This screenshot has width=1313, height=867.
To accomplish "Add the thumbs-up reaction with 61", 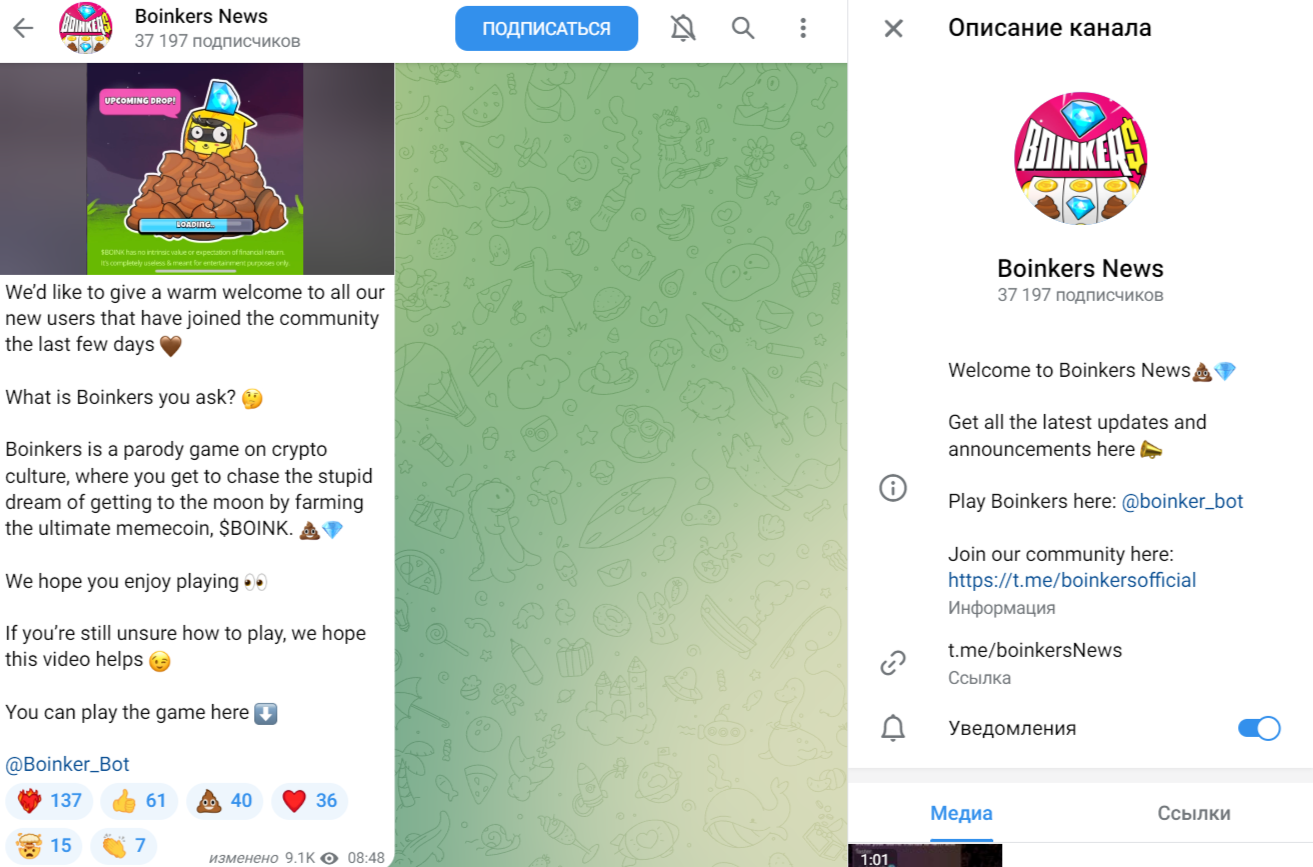I will pos(139,801).
